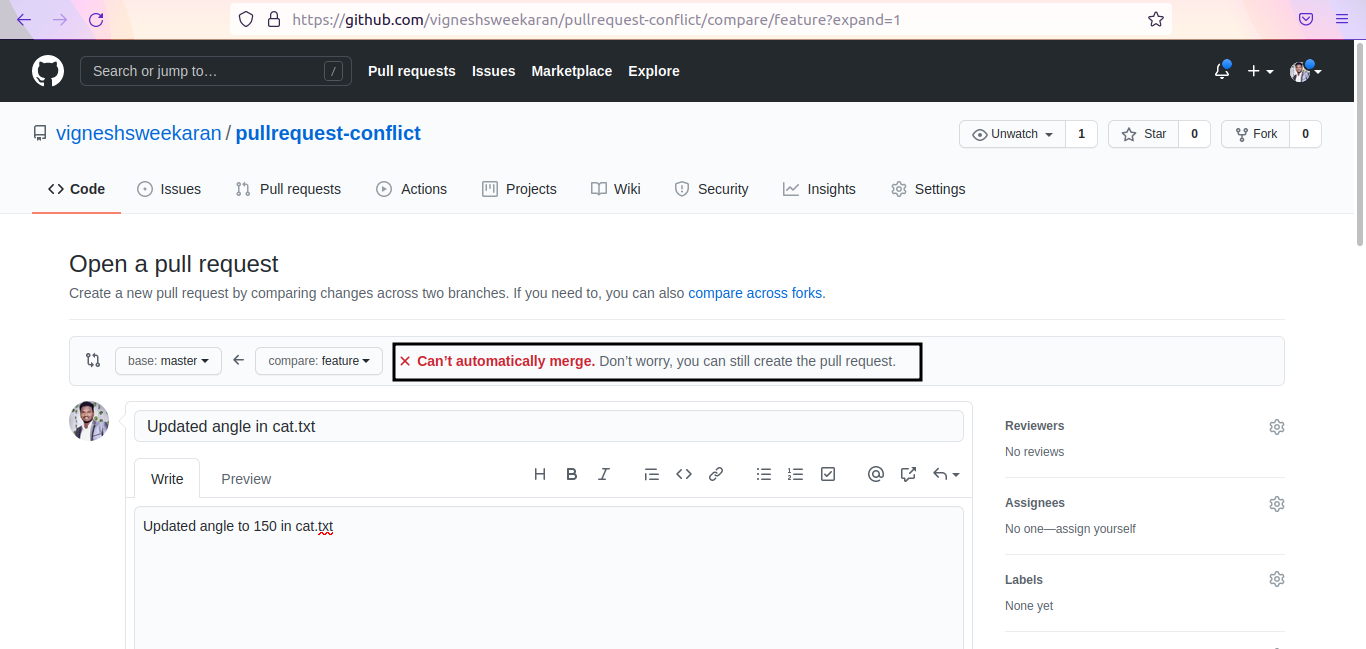Expand the compare: feature branch dropdown
Viewport: 1366px width, 649px height.
(319, 361)
